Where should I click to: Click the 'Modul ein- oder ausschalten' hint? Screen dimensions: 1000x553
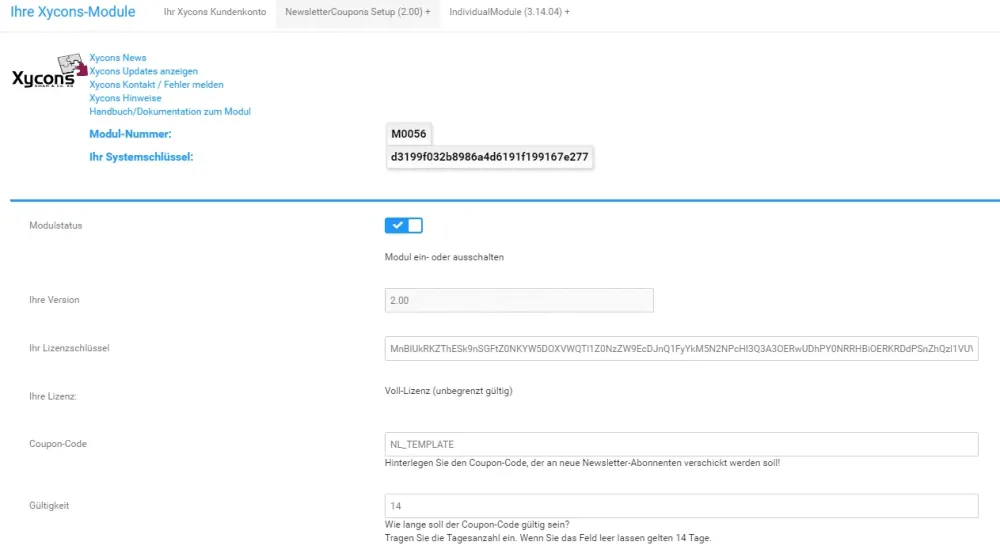pyautogui.click(x=444, y=257)
